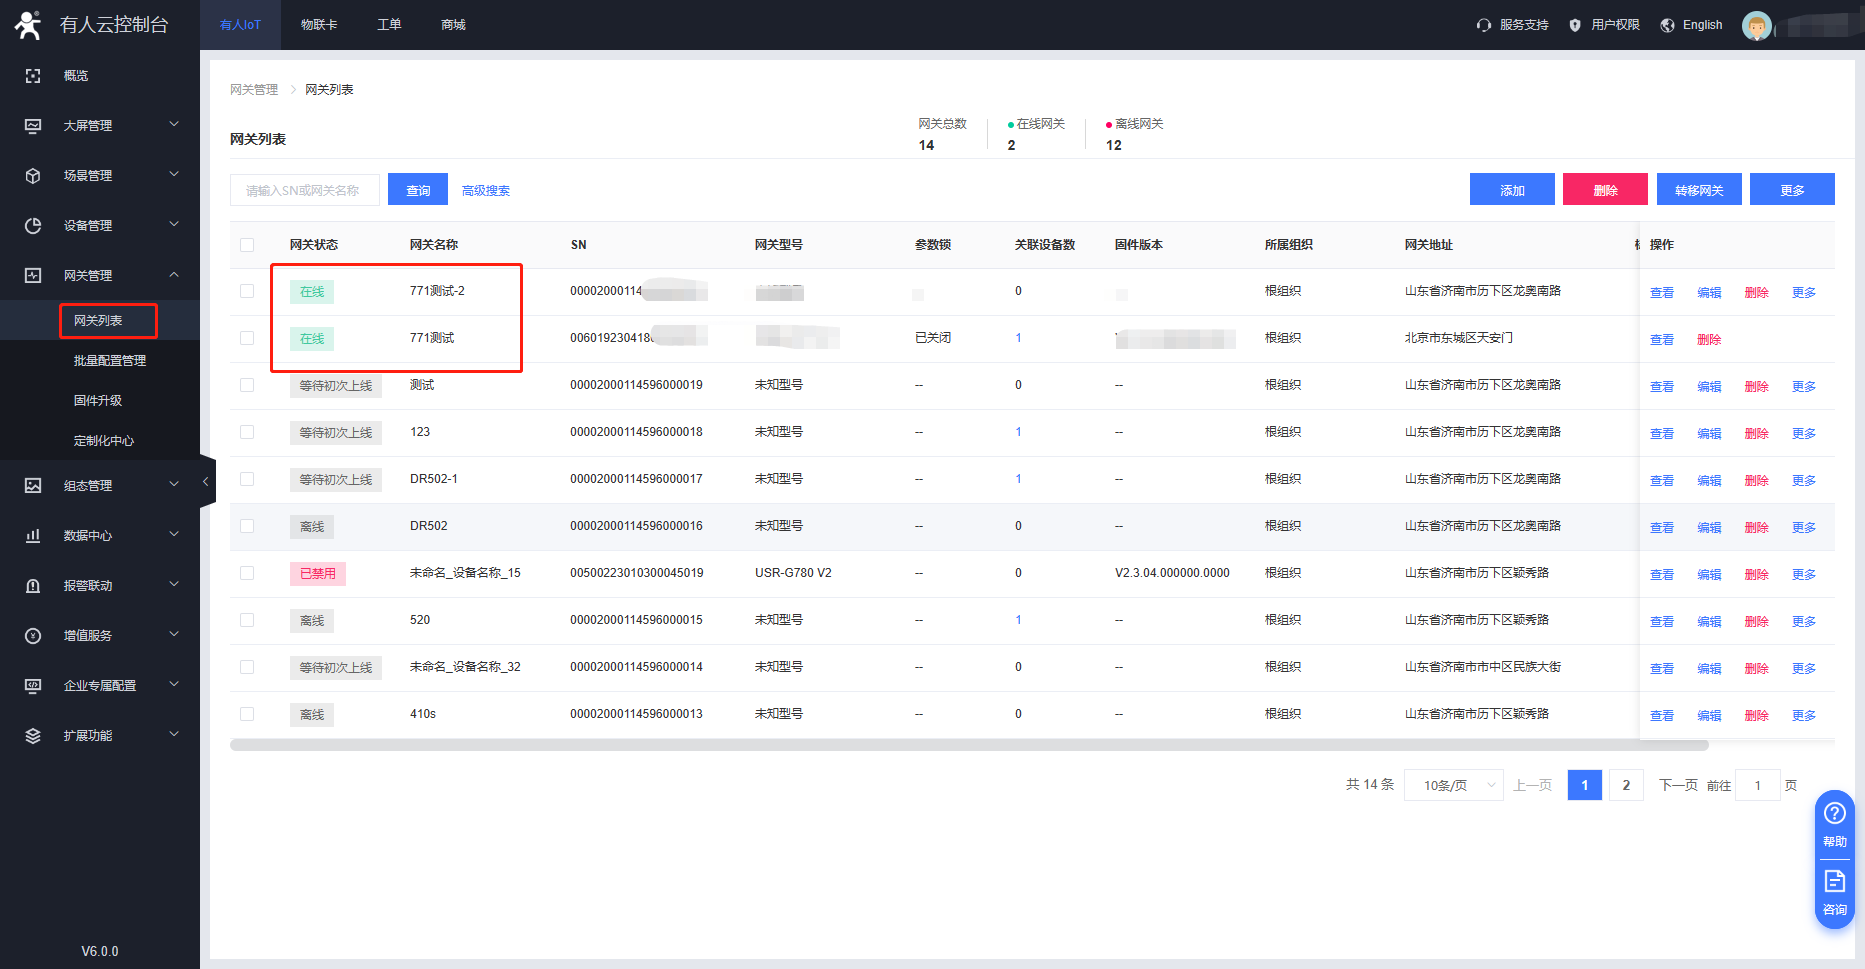The width and height of the screenshot is (1865, 969).
Task: Open the 咨询 consultation document icon
Action: (x=1835, y=881)
